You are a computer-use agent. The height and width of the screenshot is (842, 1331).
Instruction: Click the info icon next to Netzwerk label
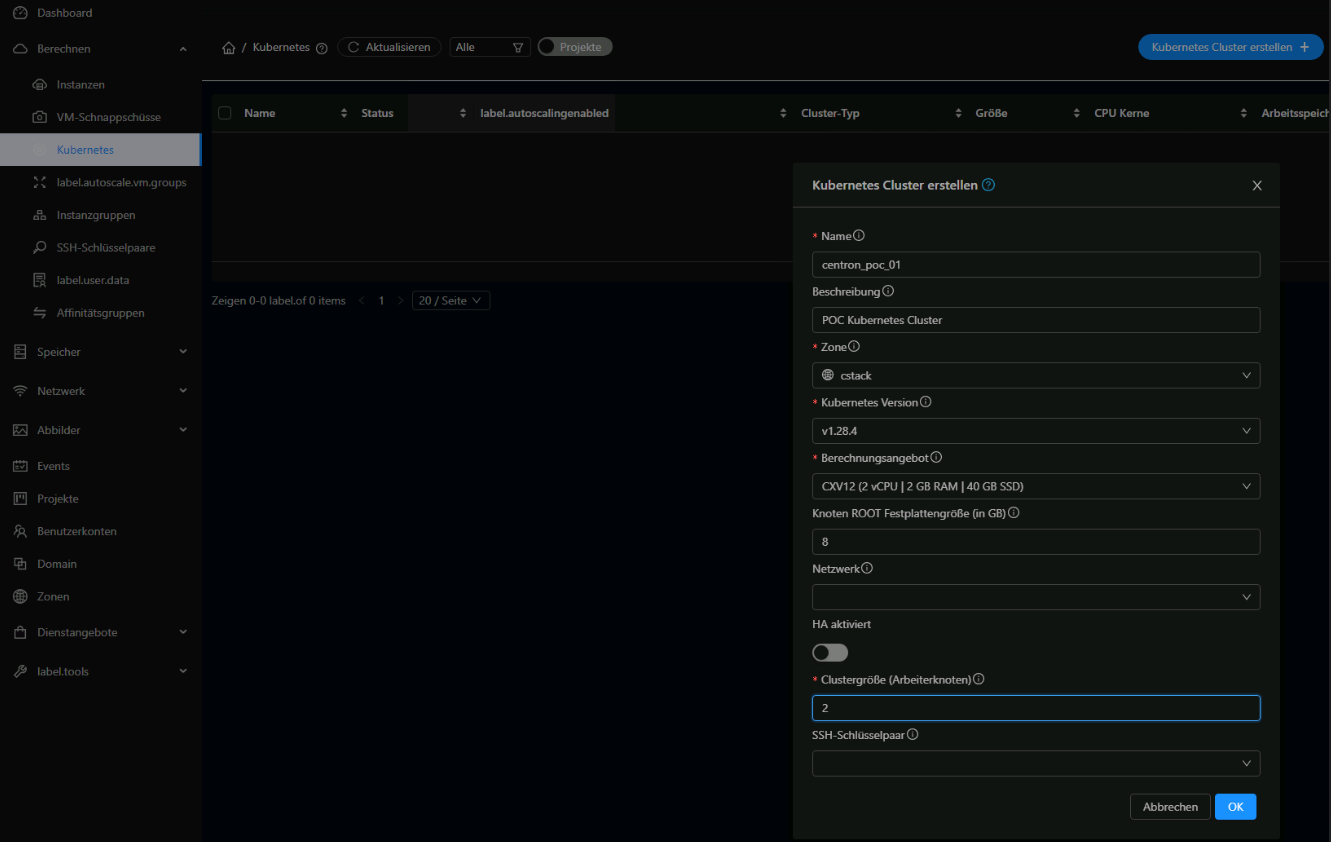pos(867,568)
